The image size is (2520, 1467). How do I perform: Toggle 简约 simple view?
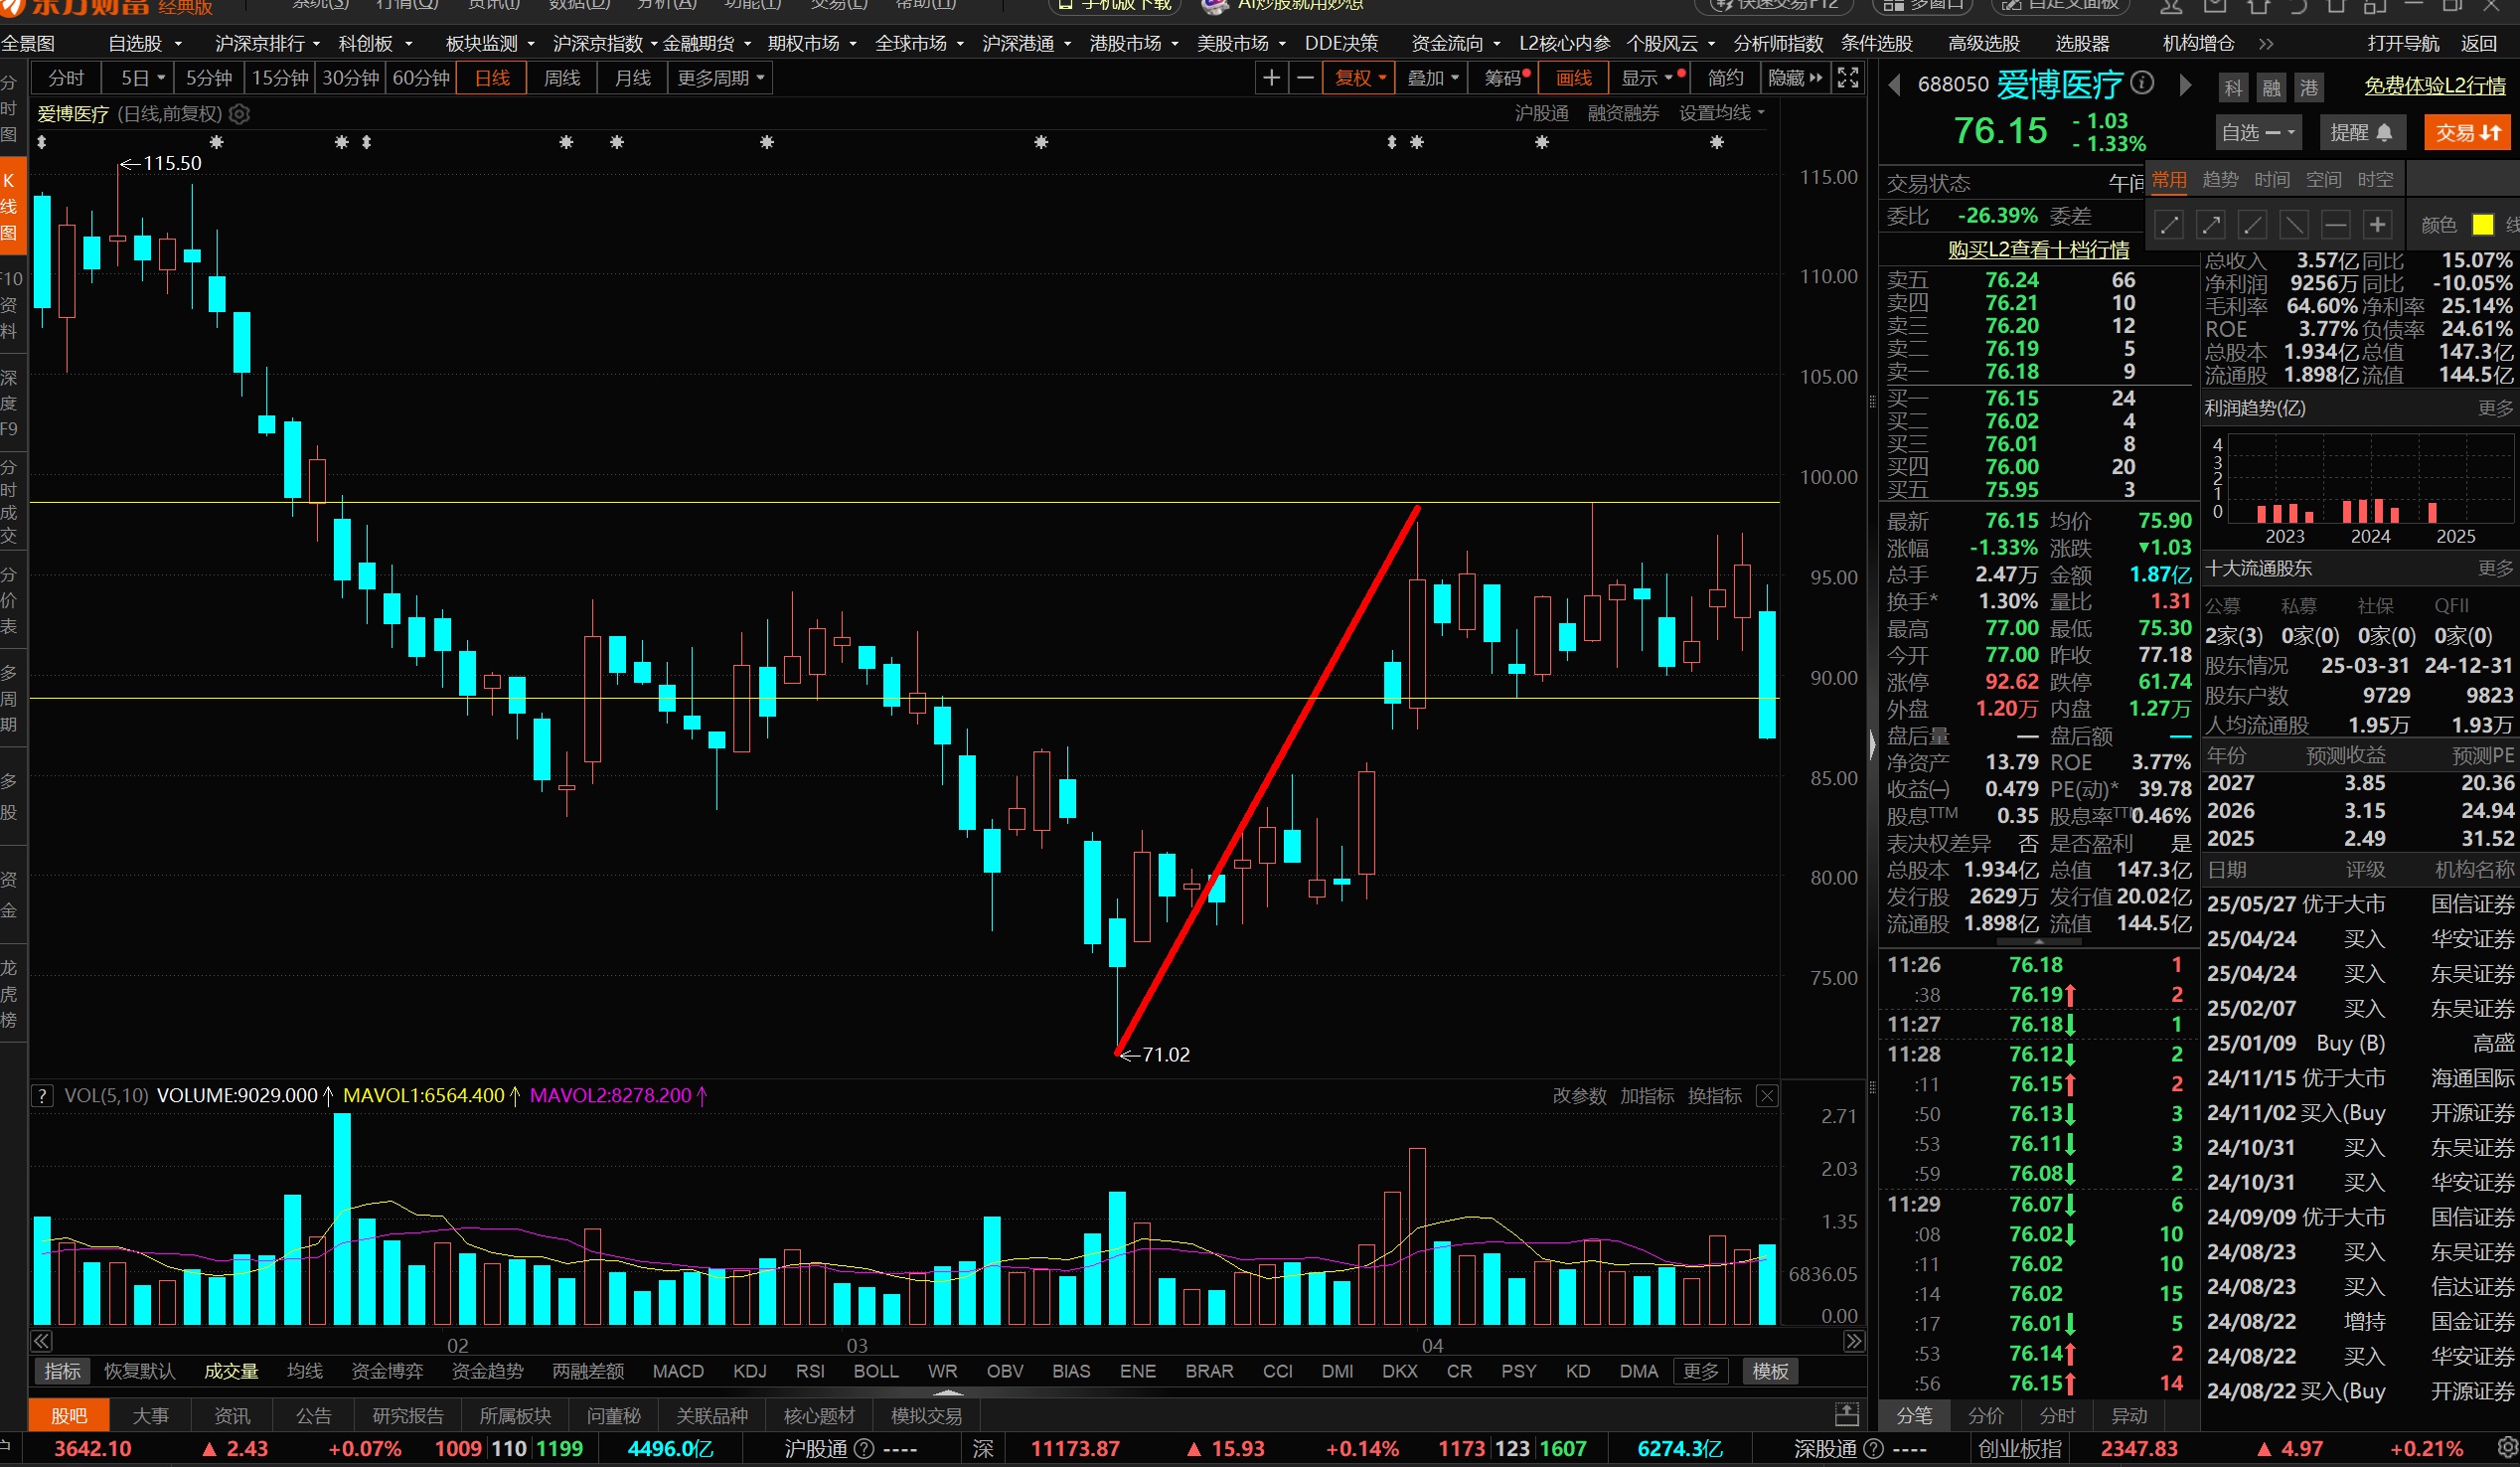point(1725,78)
